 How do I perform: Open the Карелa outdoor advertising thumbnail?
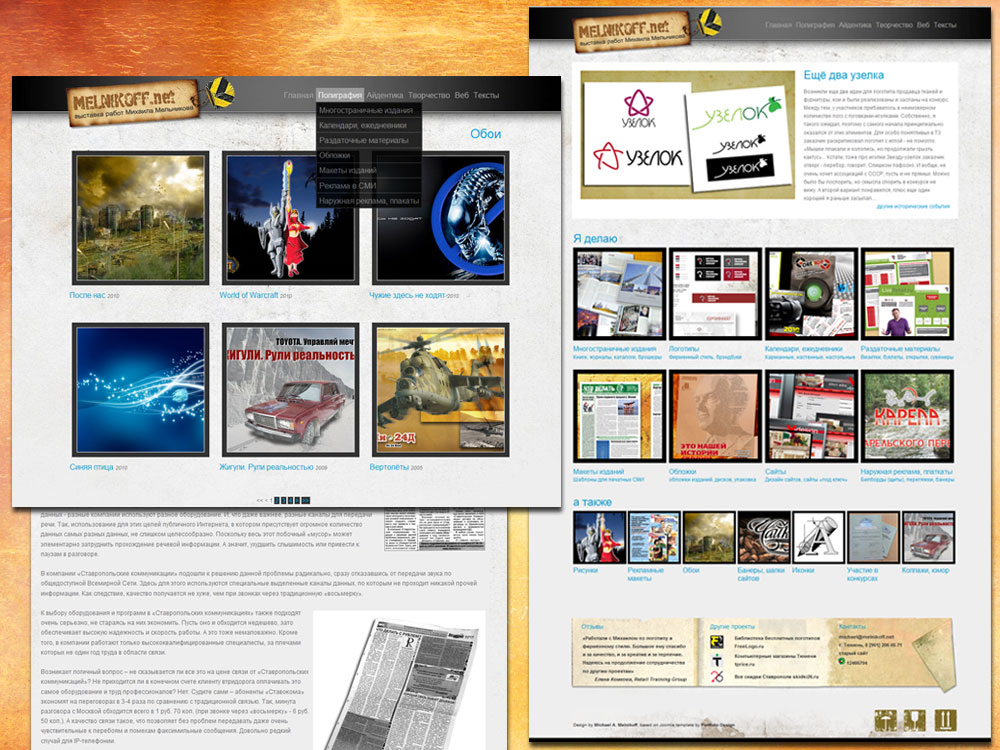(907, 416)
